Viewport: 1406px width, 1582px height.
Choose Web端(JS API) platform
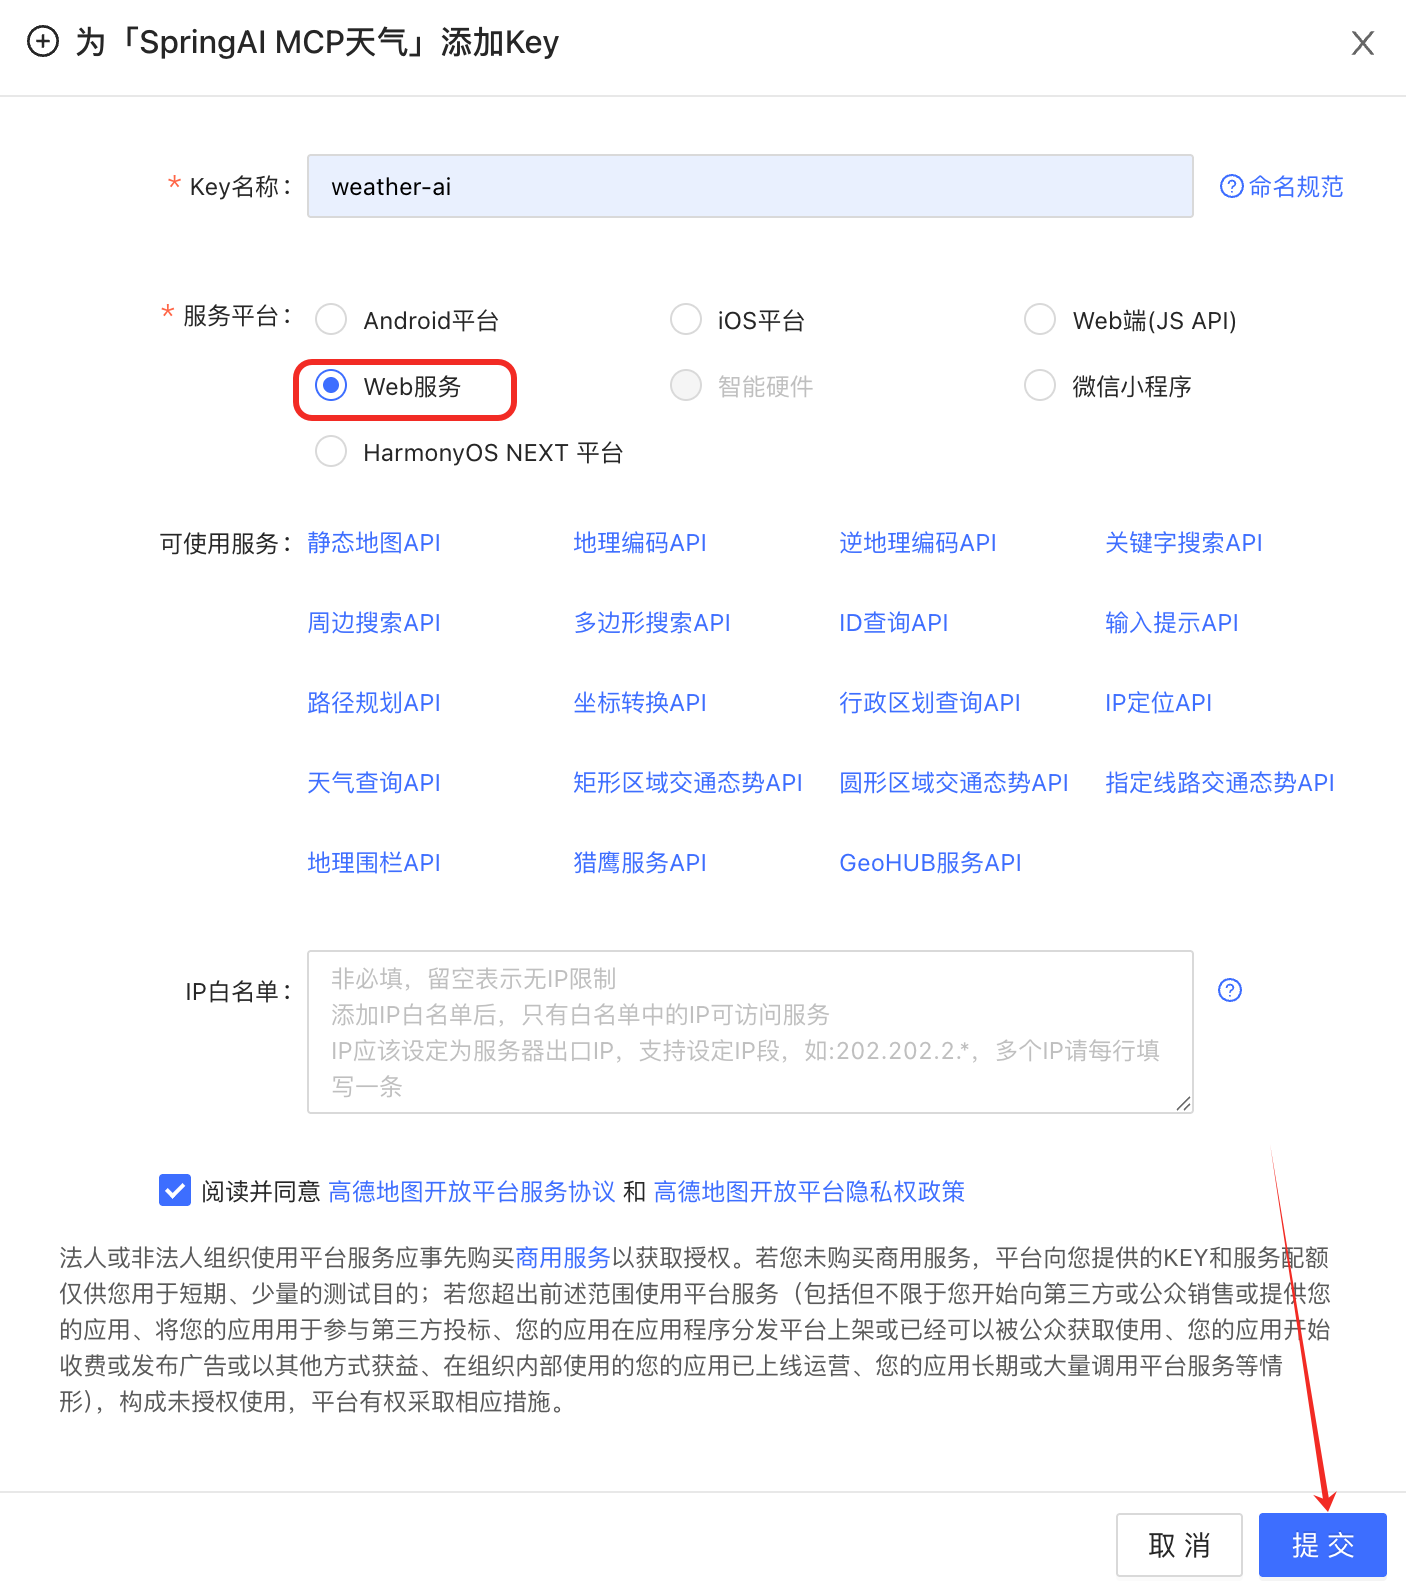point(1040,320)
